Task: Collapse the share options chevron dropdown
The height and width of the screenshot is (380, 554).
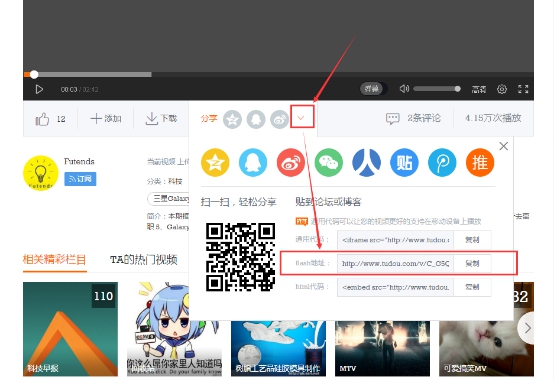Action: (301, 118)
